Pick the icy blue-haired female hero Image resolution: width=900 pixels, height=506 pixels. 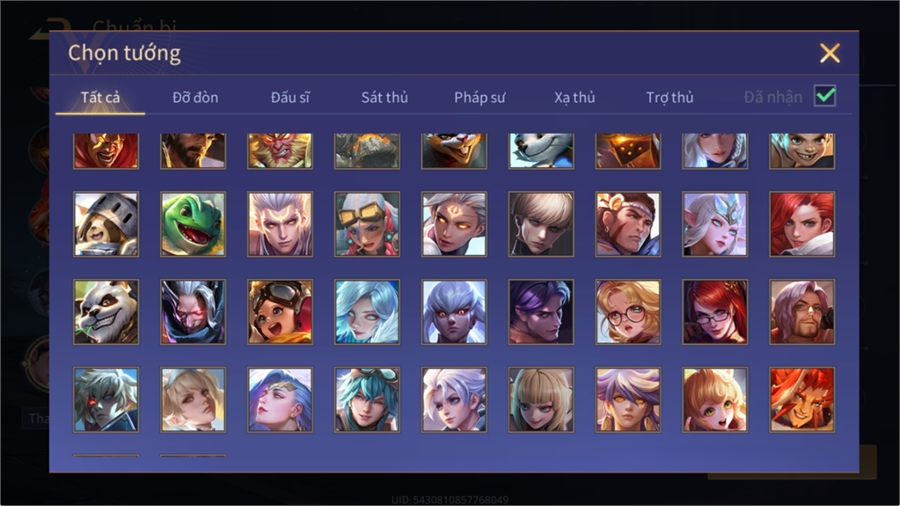[x=367, y=312]
